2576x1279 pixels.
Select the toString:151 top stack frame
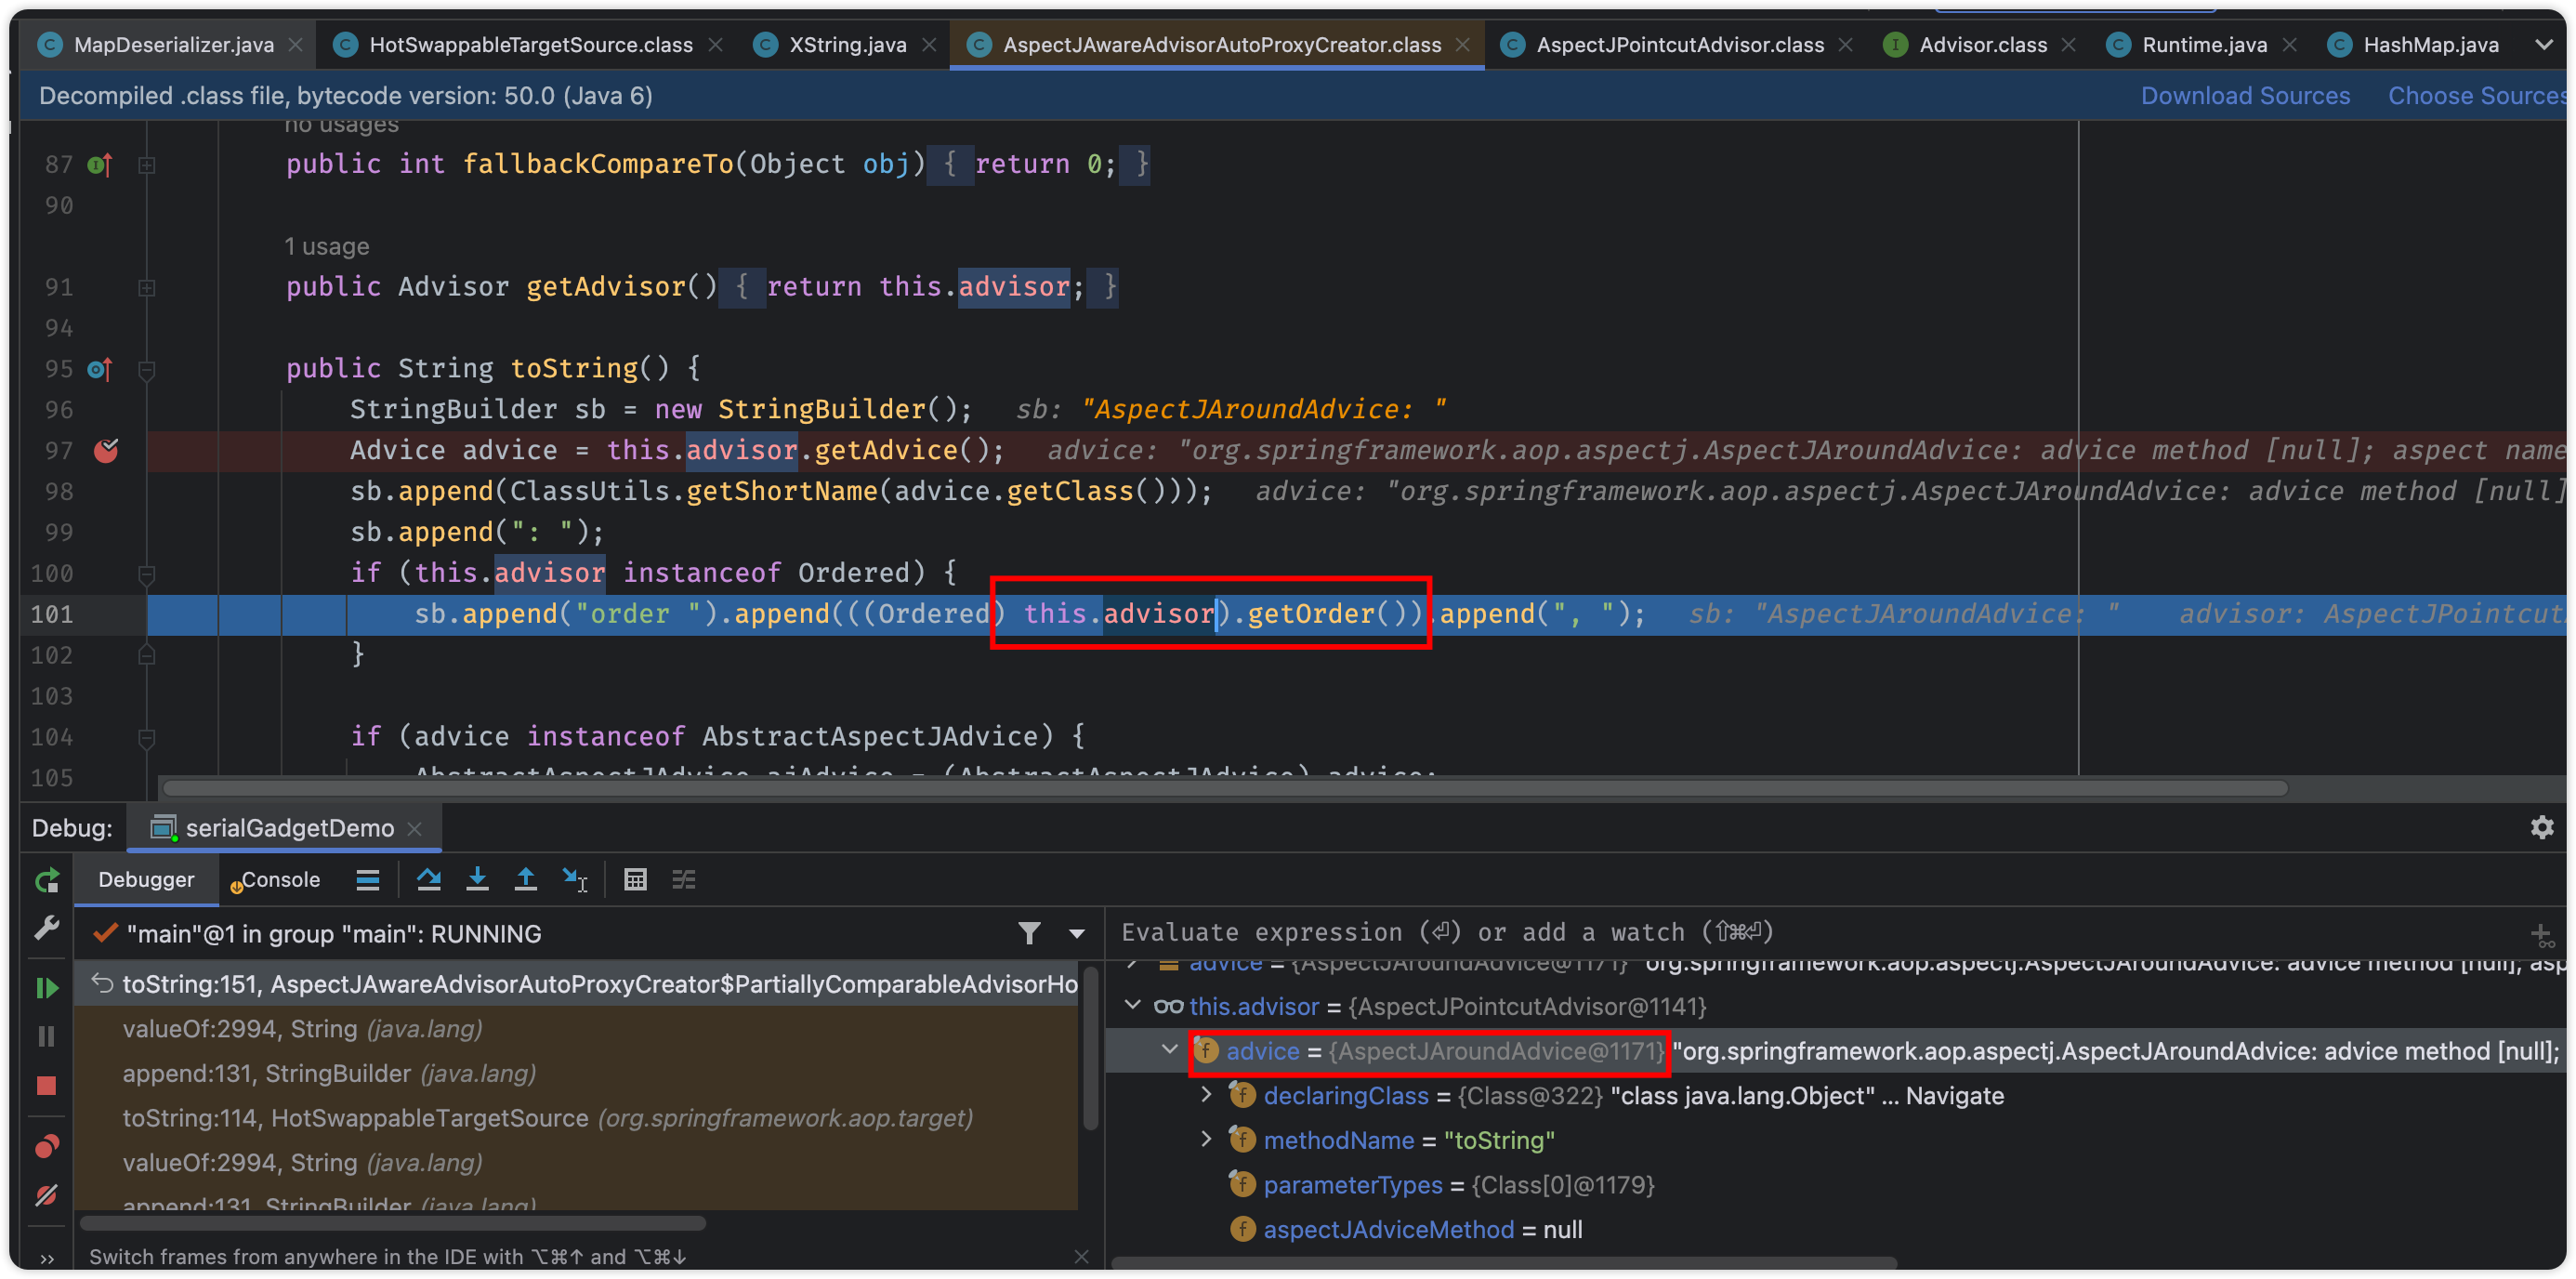pyautogui.click(x=578, y=984)
